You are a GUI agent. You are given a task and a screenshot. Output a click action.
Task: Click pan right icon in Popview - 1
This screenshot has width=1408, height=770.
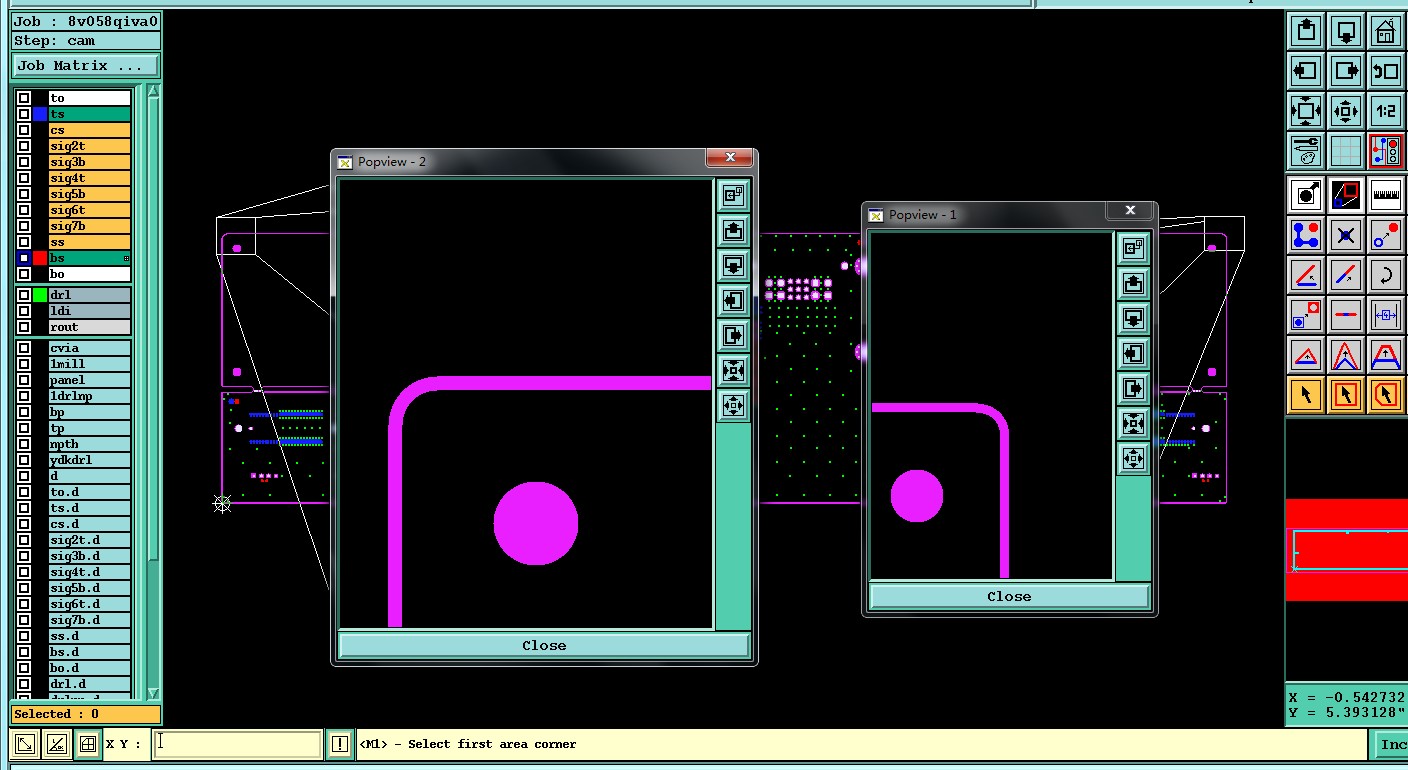(1133, 388)
